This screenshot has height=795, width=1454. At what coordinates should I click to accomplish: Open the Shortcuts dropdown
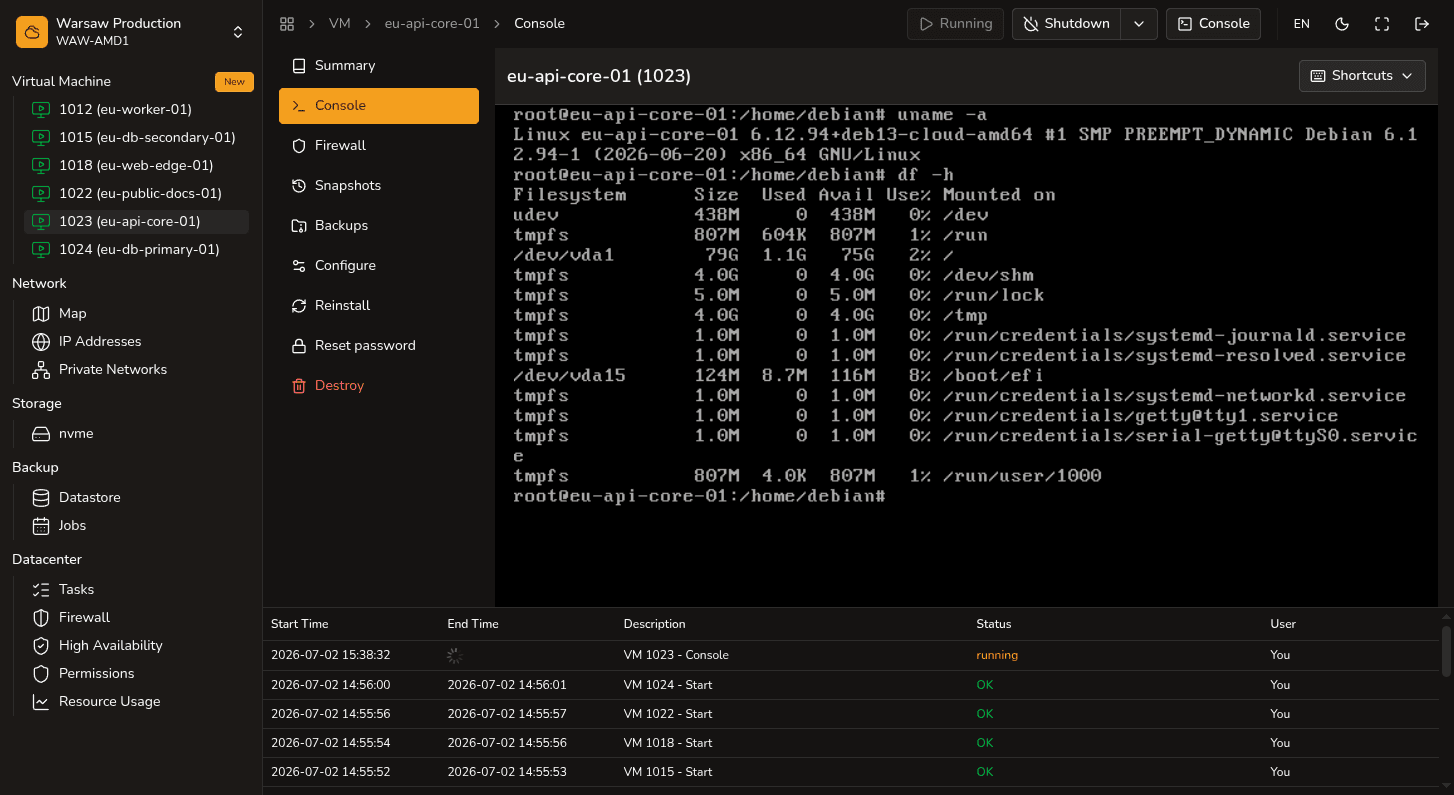[x=1362, y=75]
